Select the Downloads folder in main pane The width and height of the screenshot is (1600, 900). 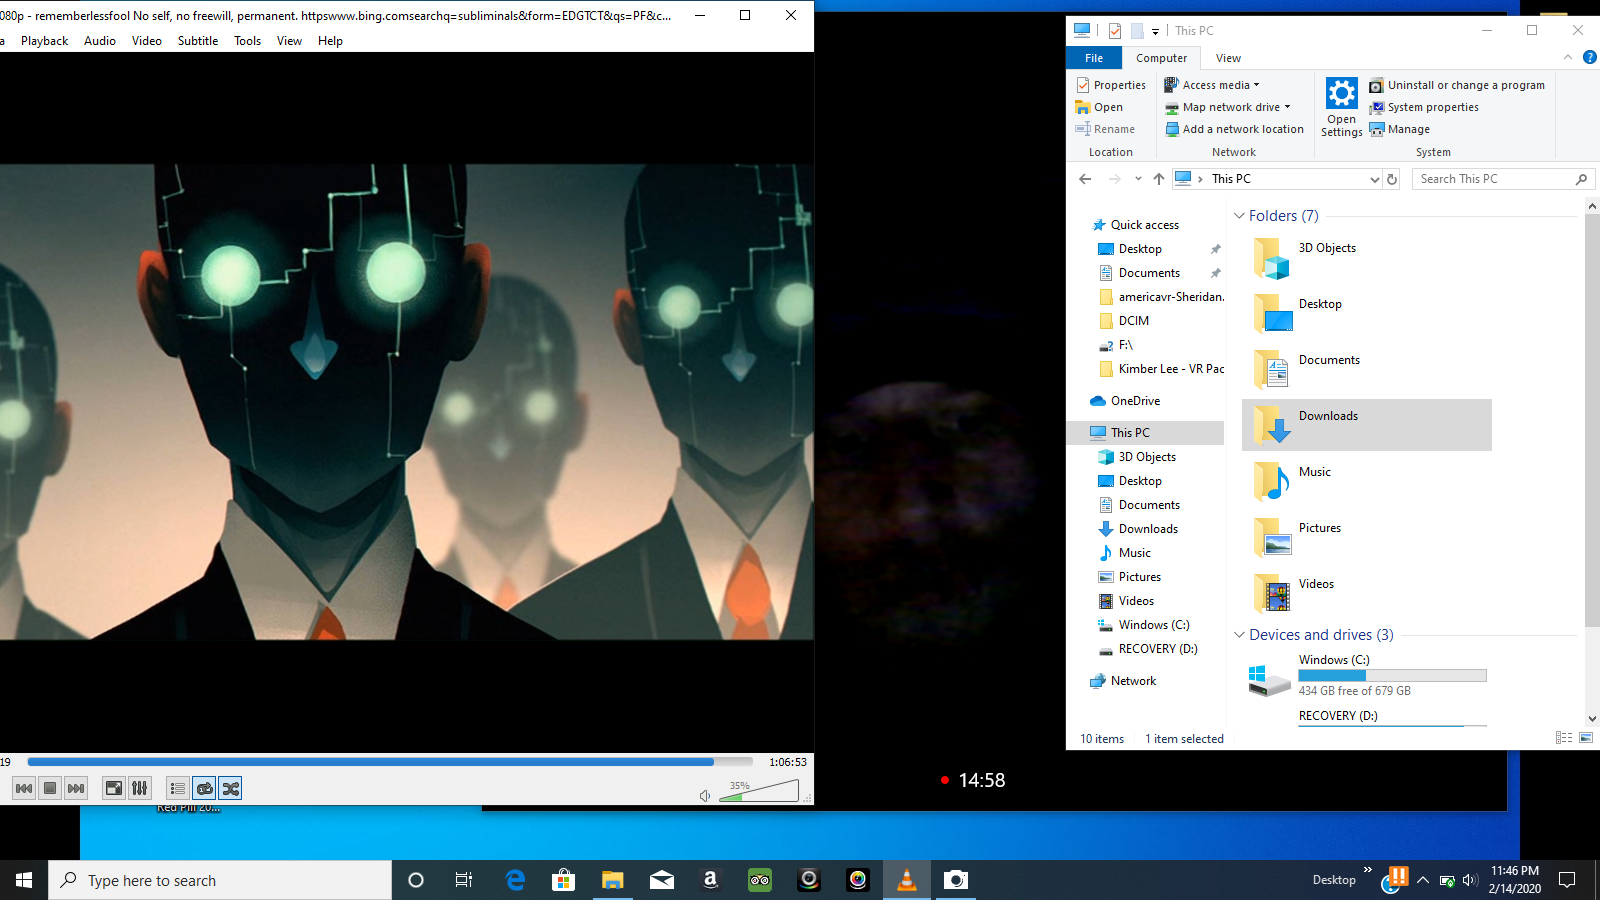(x=1366, y=425)
